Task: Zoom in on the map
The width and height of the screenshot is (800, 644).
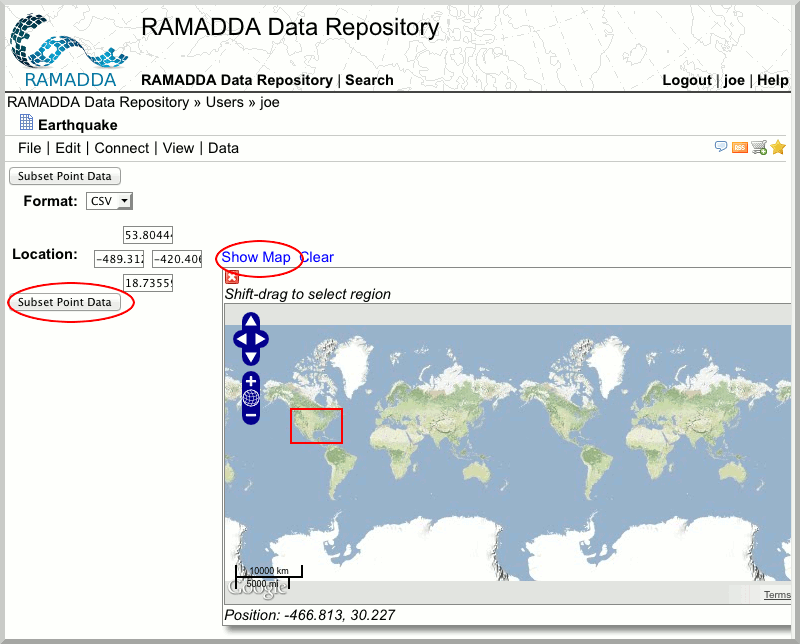Action: 251,381
